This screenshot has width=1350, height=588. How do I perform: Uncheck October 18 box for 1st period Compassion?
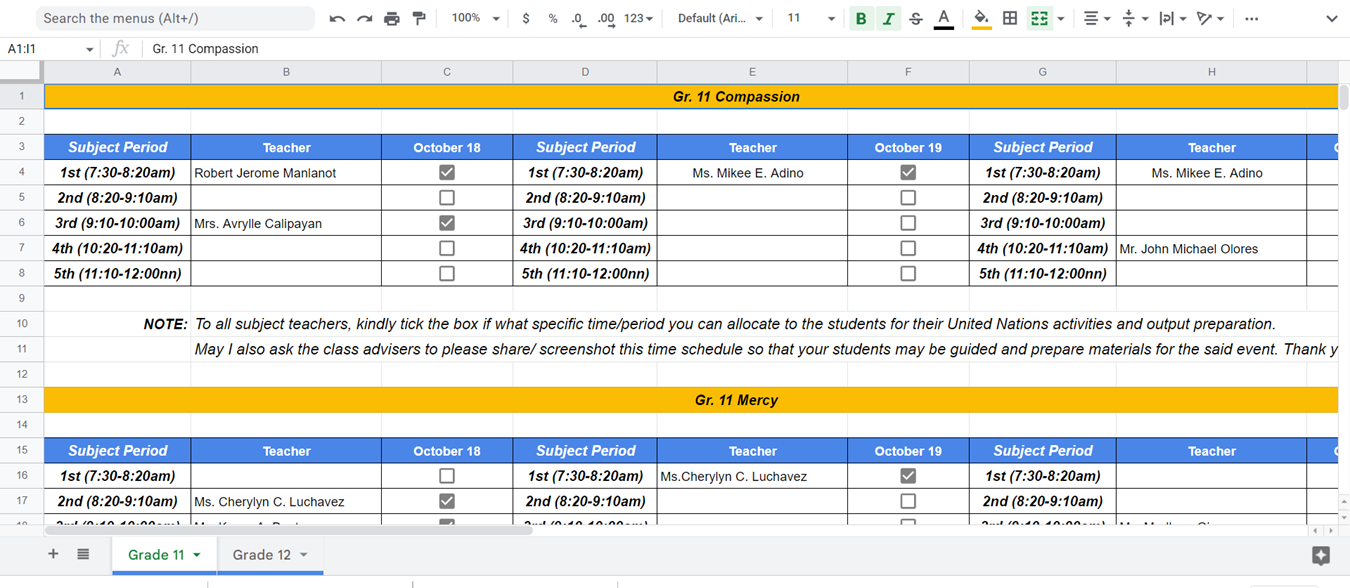[447, 172]
